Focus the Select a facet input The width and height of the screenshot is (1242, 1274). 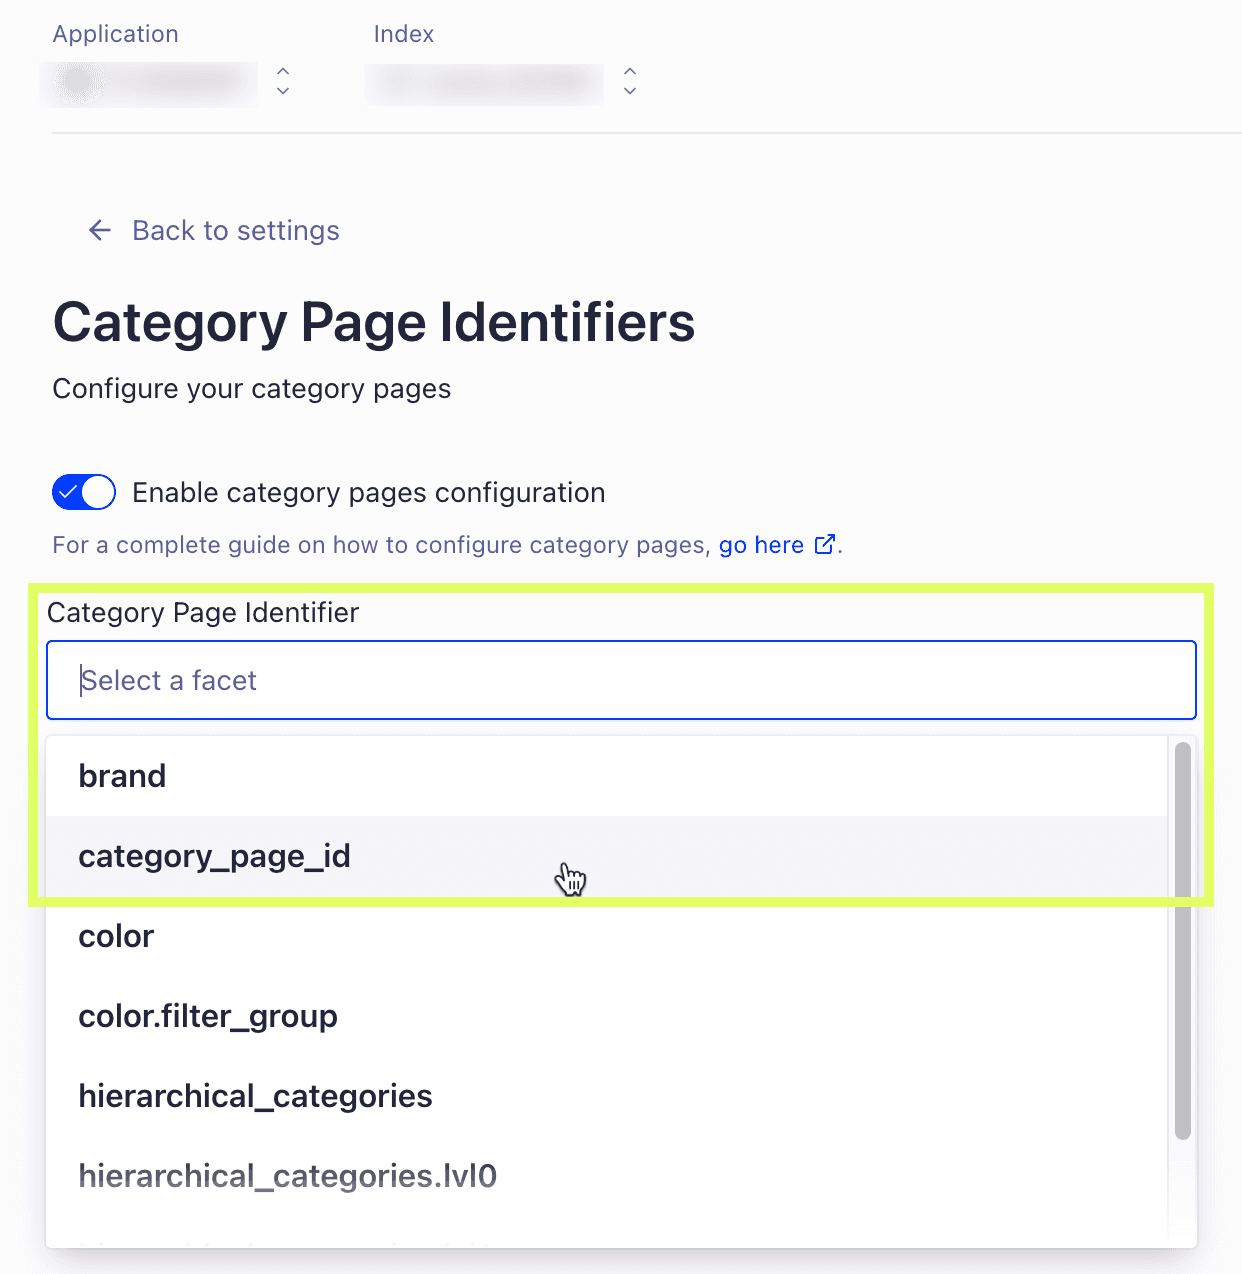pos(621,680)
